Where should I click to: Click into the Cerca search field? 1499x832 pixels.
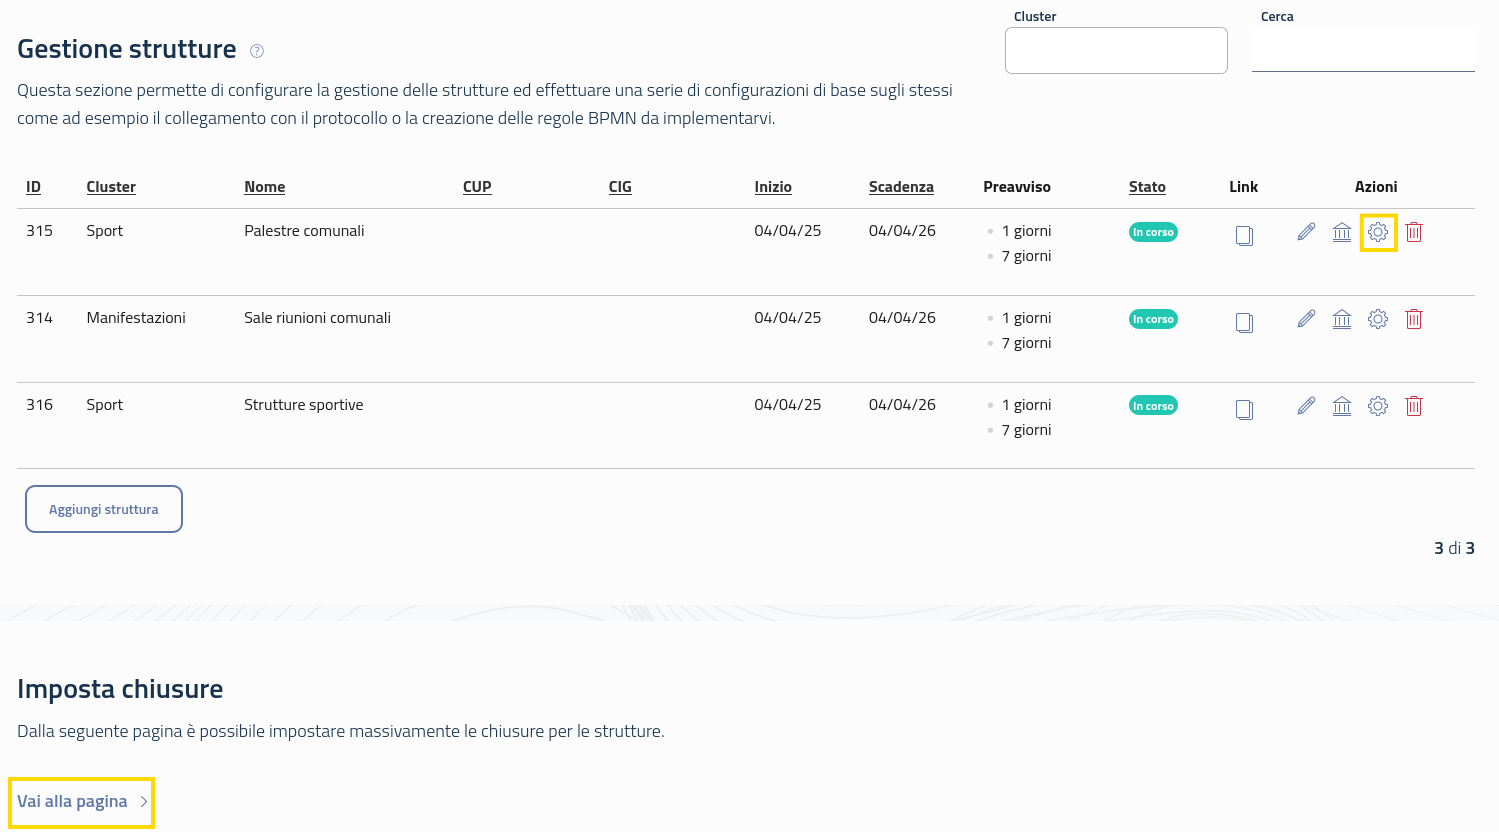1363,50
